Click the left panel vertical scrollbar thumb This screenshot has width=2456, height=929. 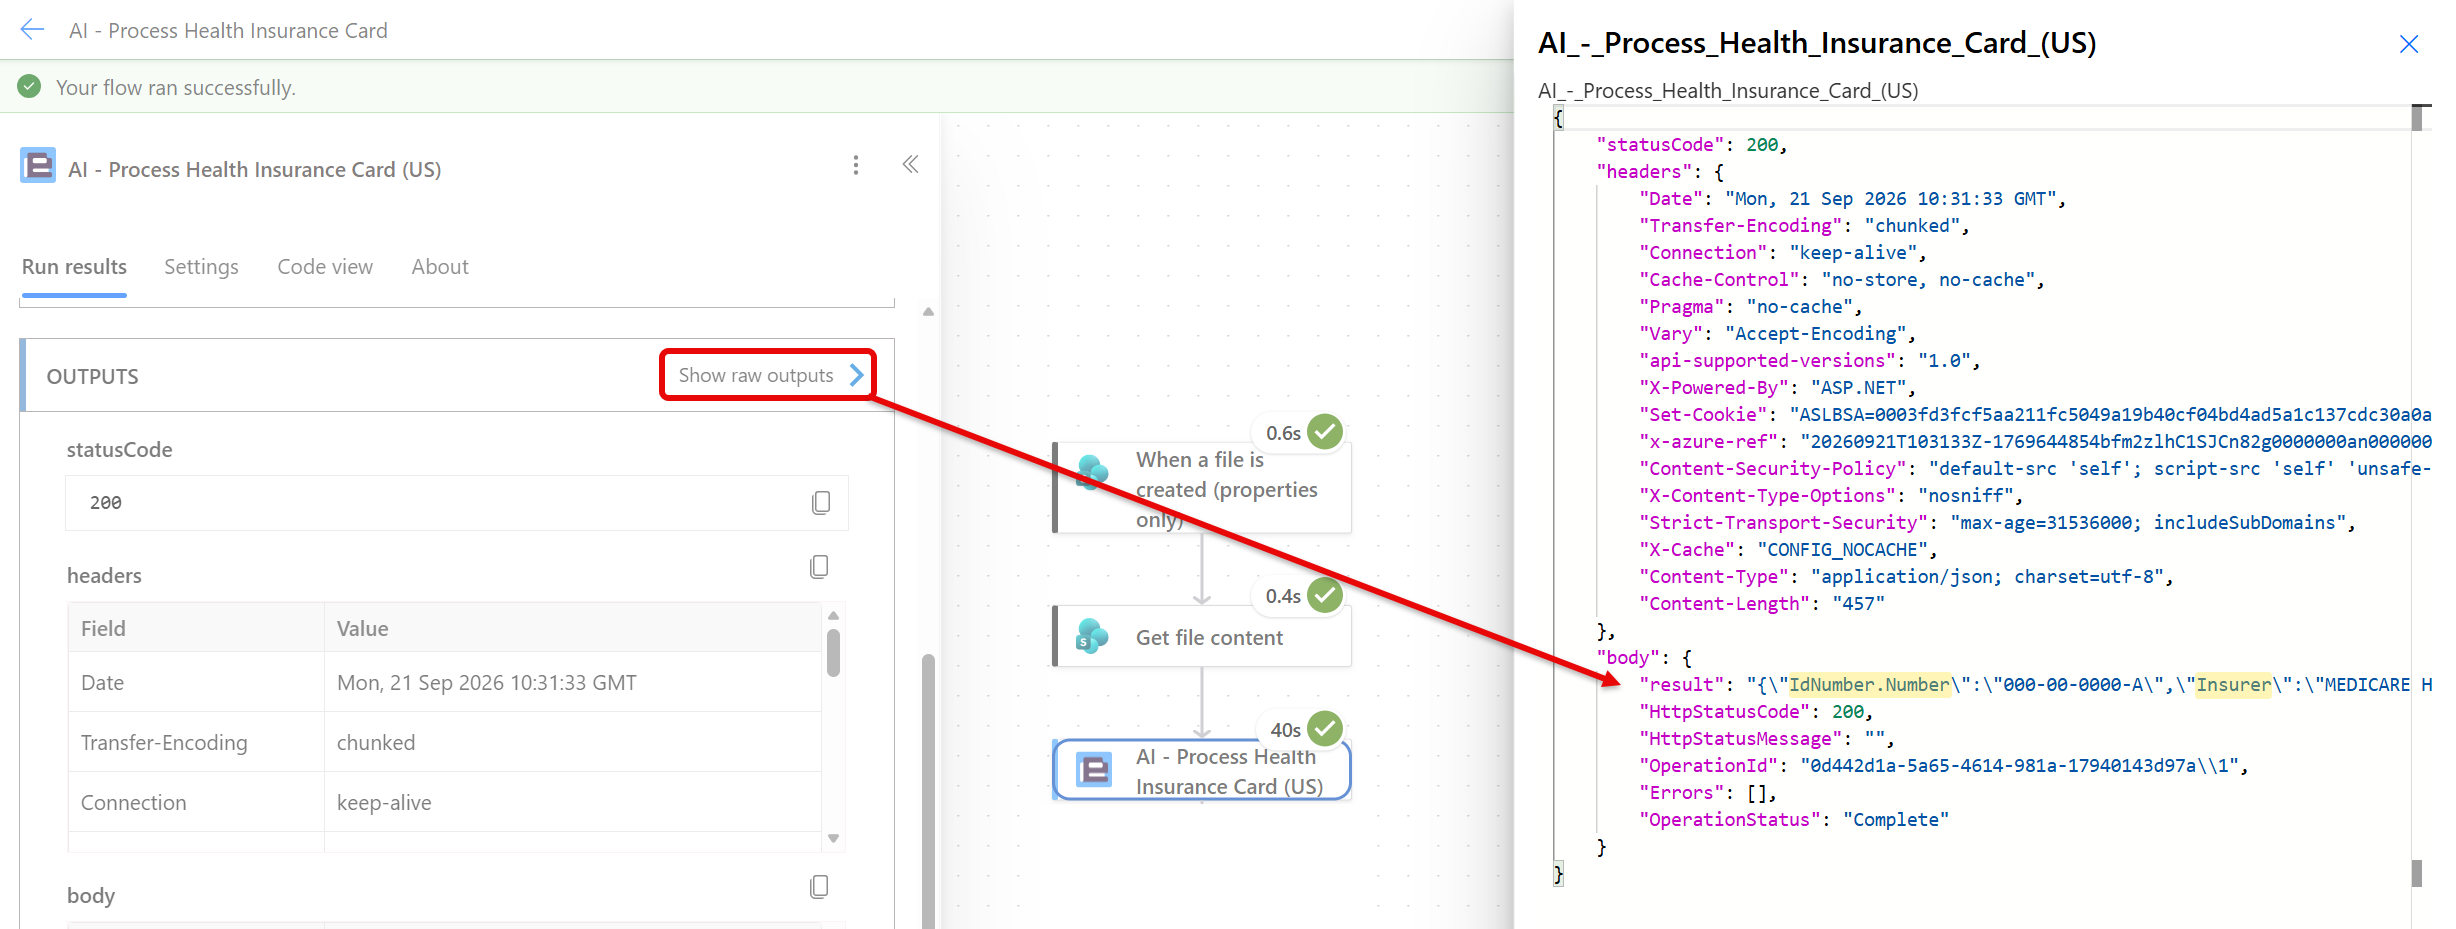point(928,790)
